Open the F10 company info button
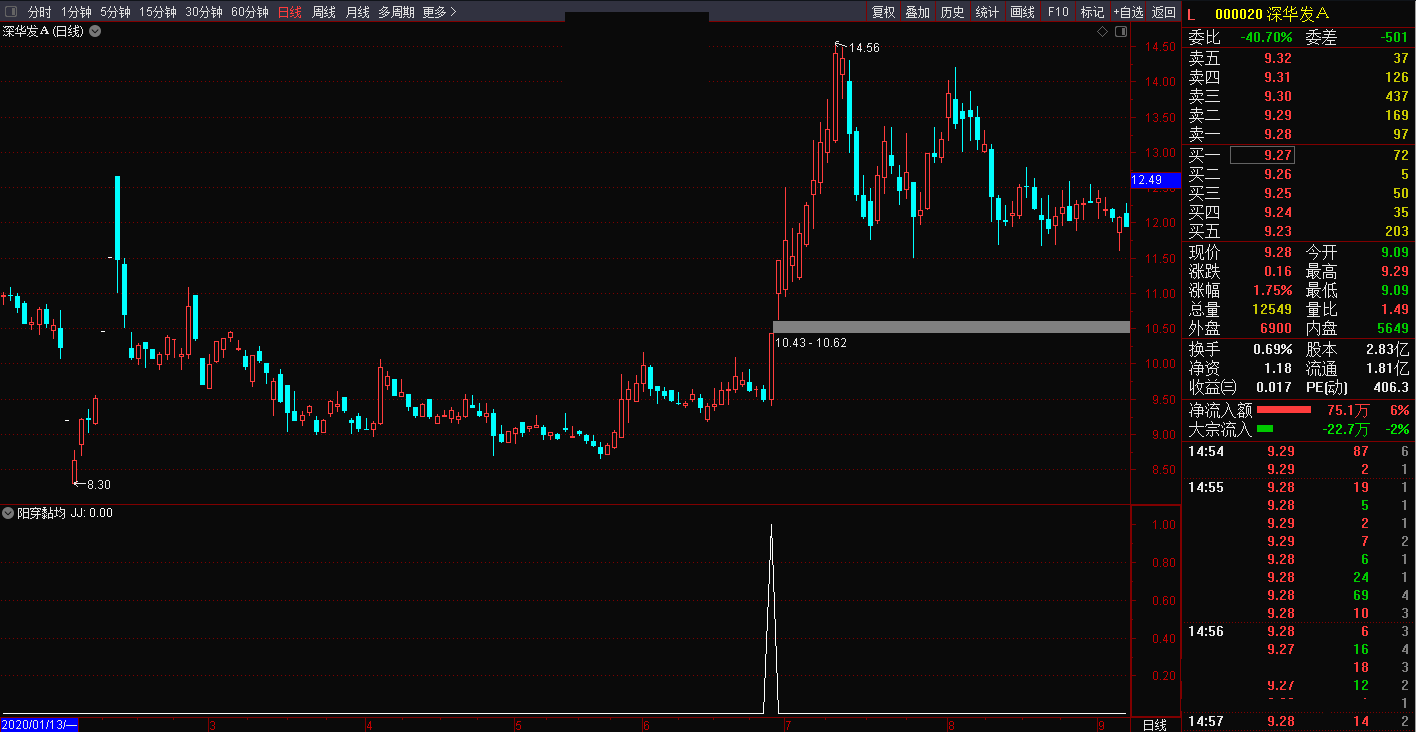1416x732 pixels. click(1058, 12)
